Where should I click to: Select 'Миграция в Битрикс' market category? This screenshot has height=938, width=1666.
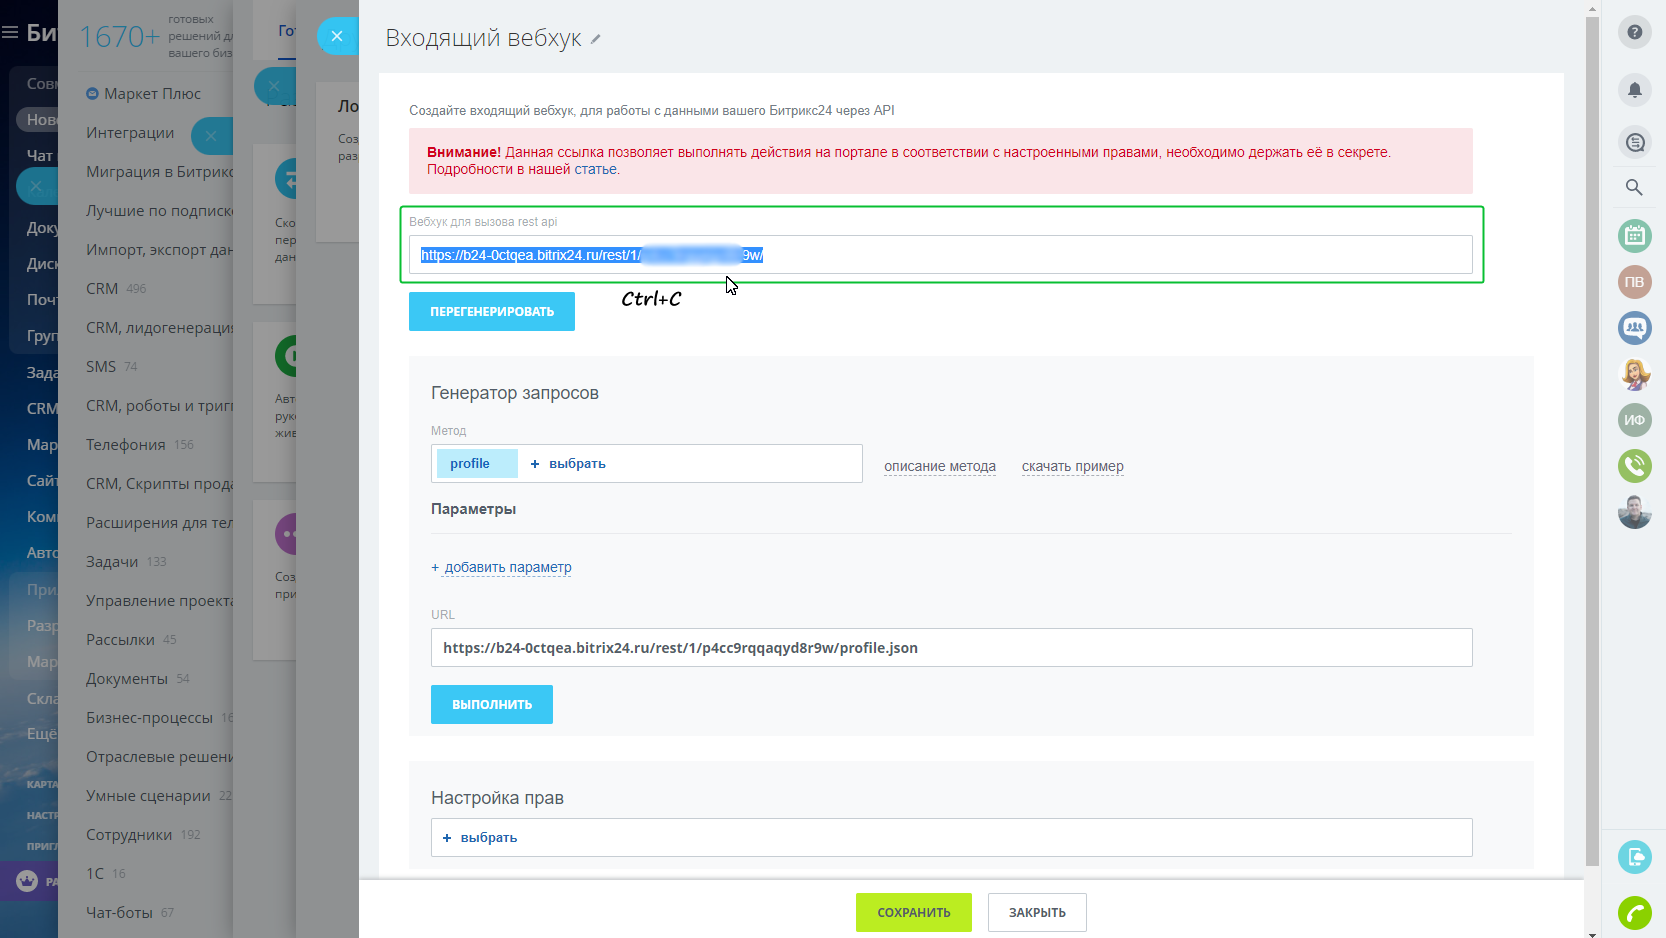pos(159,171)
